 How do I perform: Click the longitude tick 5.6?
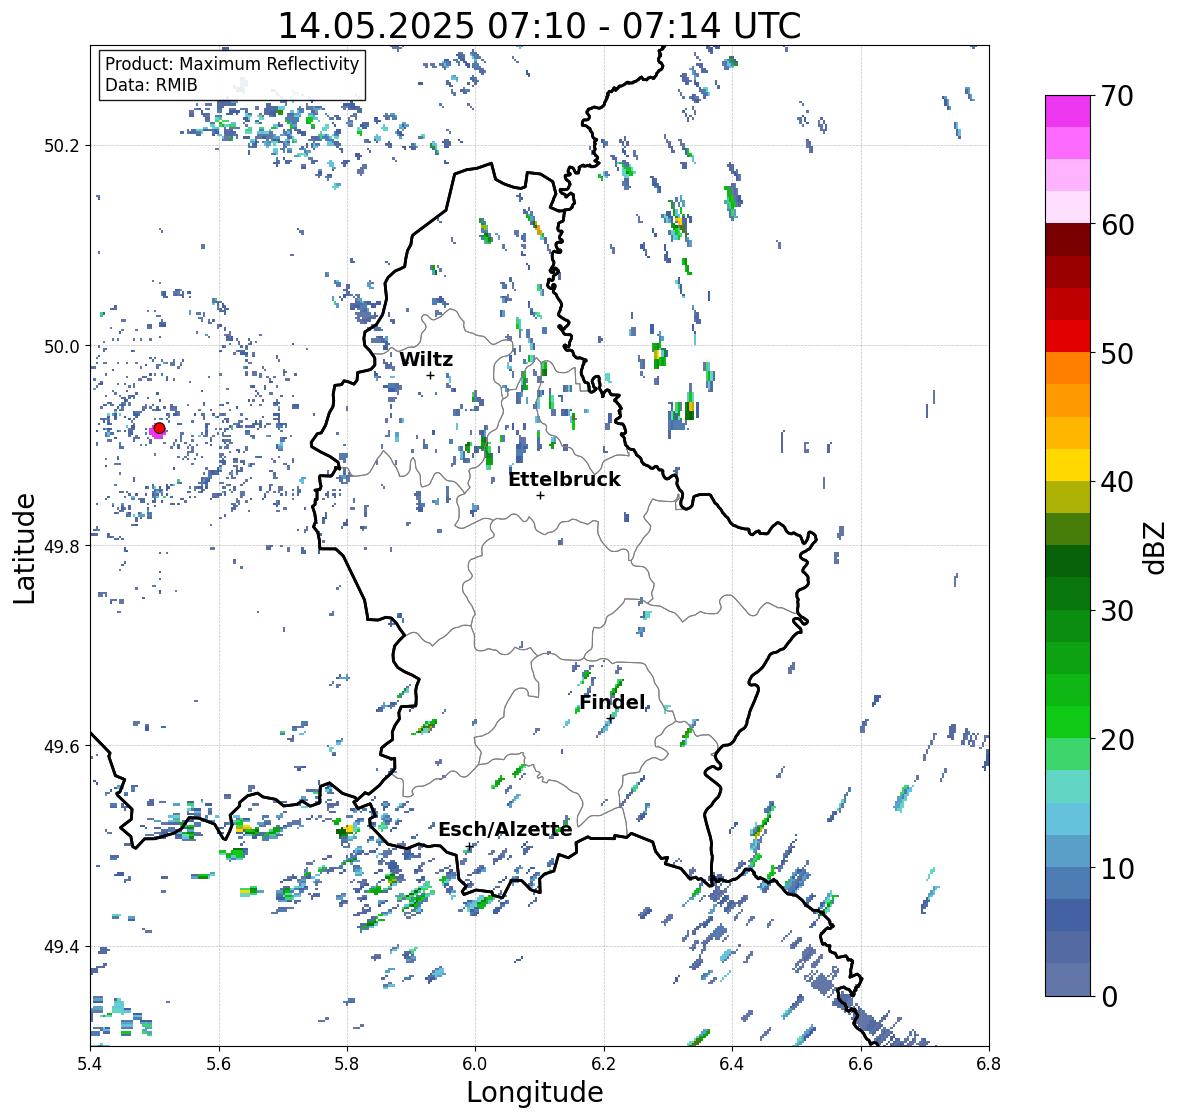coord(219,1064)
